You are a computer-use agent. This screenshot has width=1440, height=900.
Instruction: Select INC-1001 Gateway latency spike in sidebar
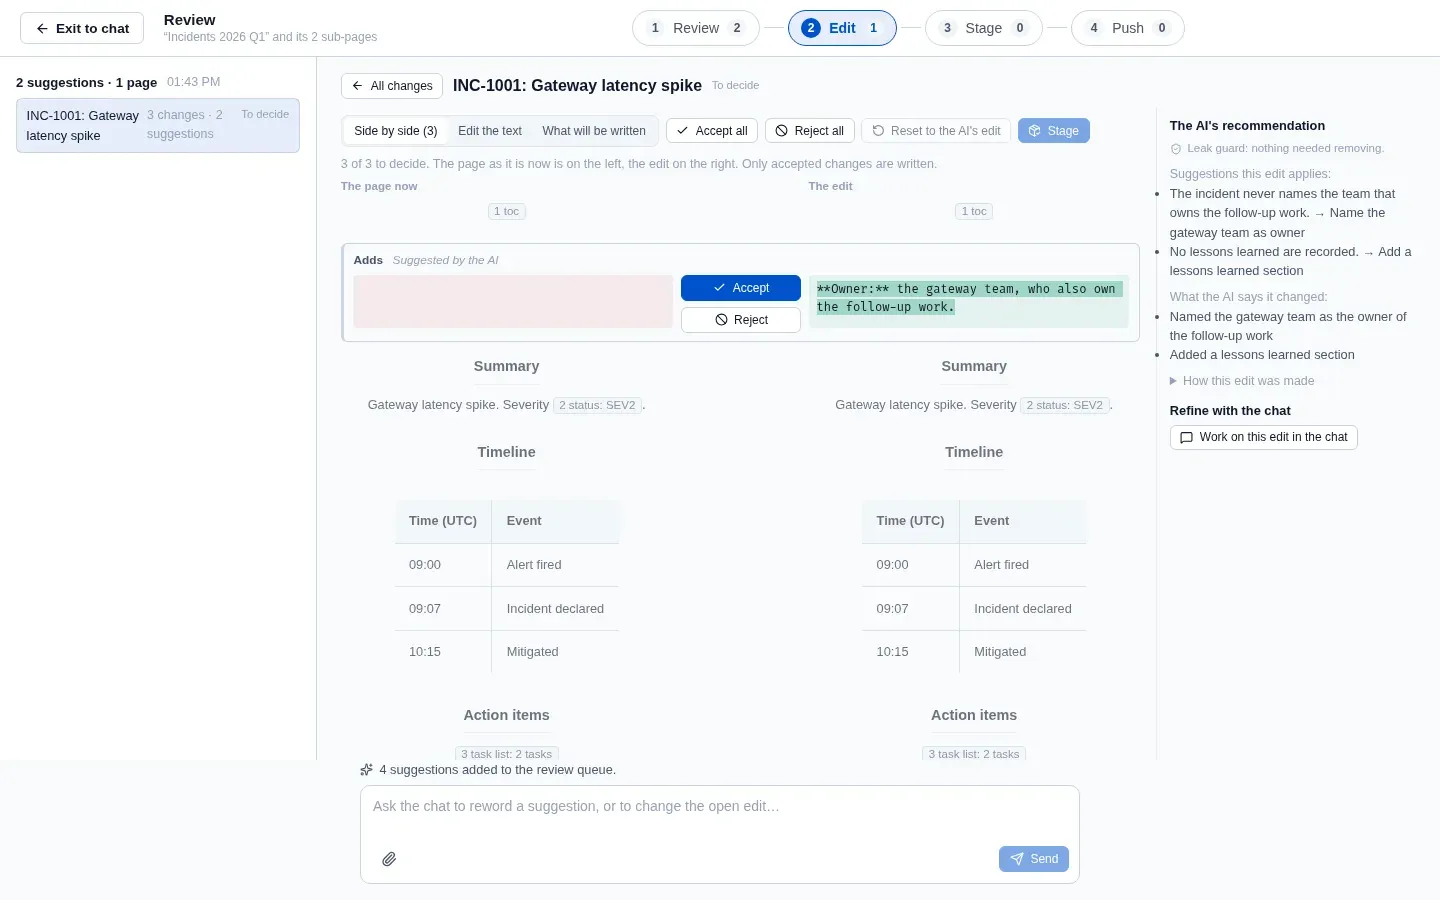[158, 125]
